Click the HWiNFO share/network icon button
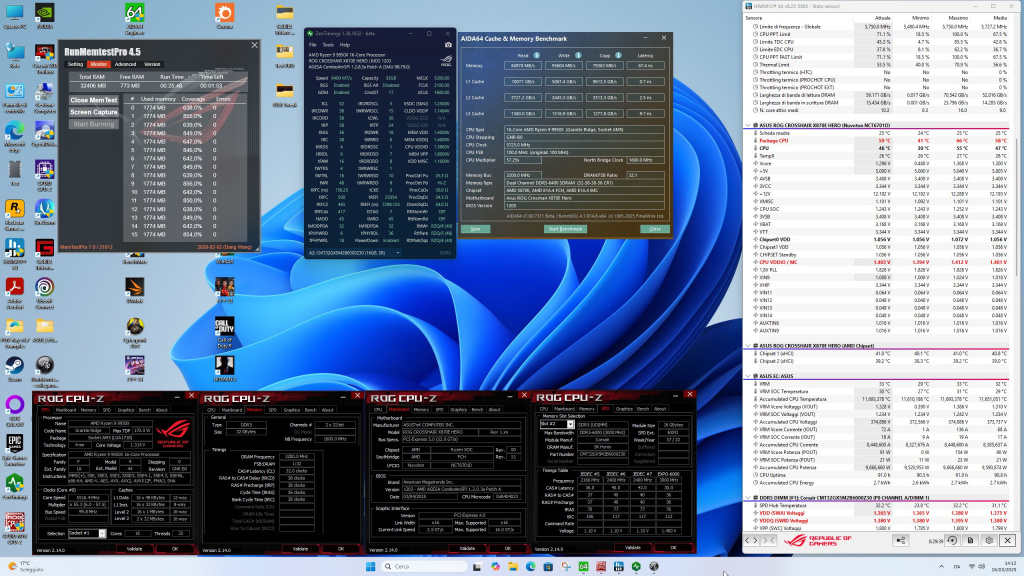Screen dimensions: 1024x576 pyautogui.click(x=901, y=540)
